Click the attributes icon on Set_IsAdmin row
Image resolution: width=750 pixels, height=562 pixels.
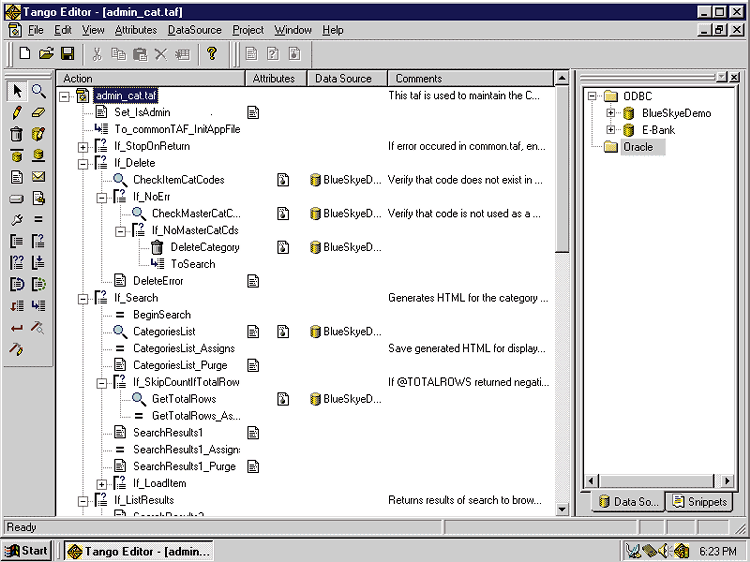253,112
